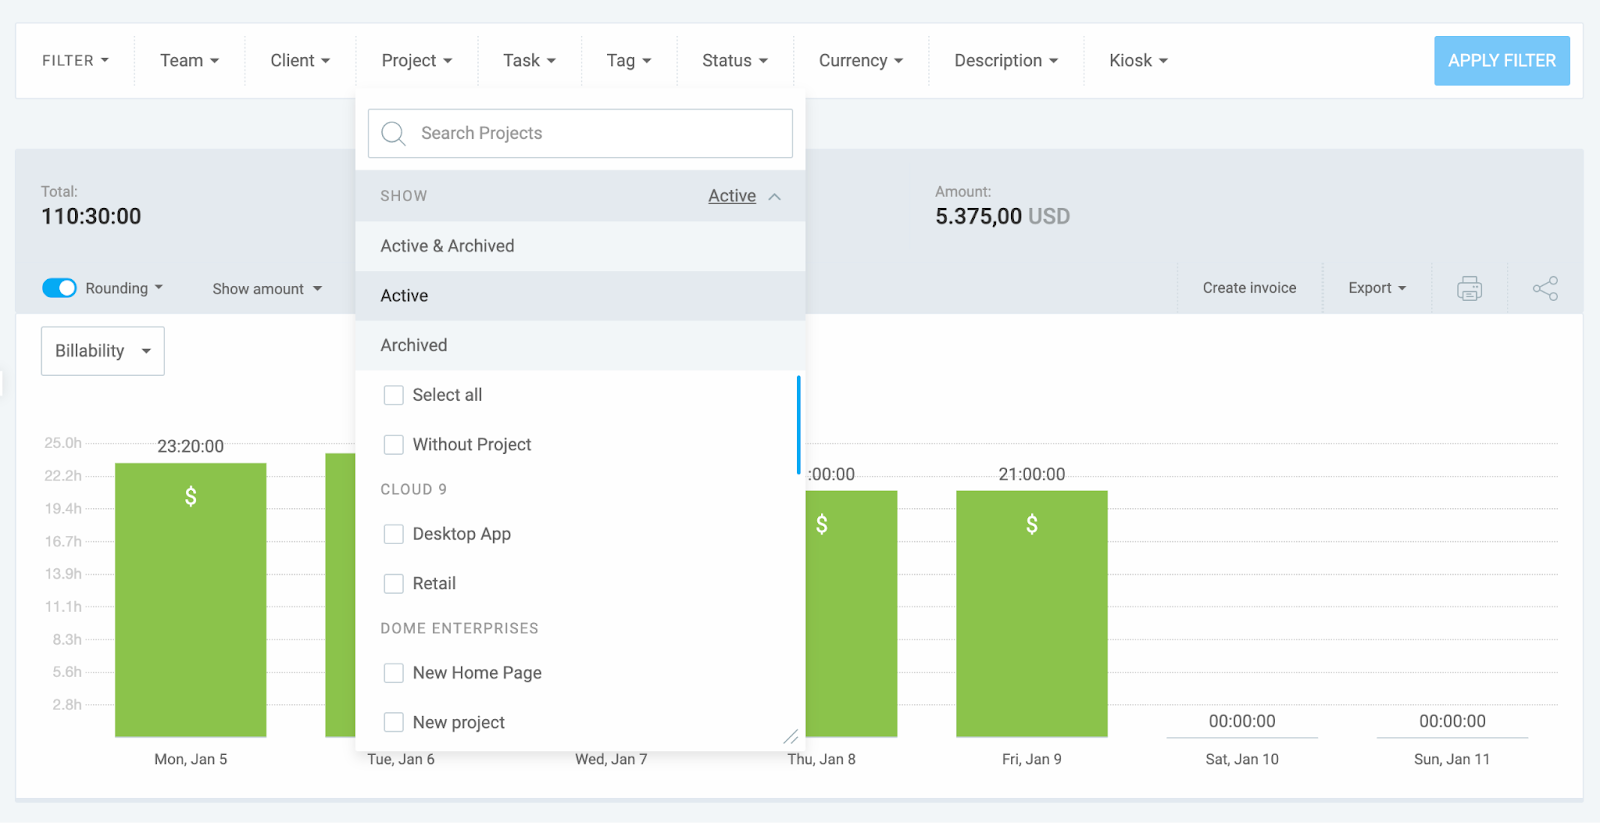The height and width of the screenshot is (823, 1600).
Task: Click dollar icon on Fri, Jan 9 bar
Action: click(1031, 524)
